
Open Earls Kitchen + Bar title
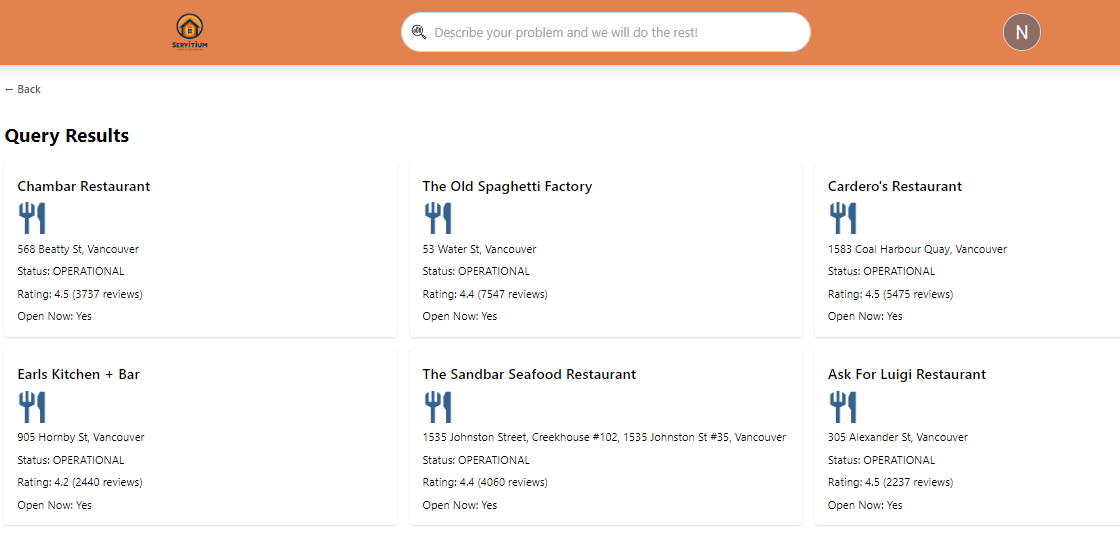coord(79,374)
